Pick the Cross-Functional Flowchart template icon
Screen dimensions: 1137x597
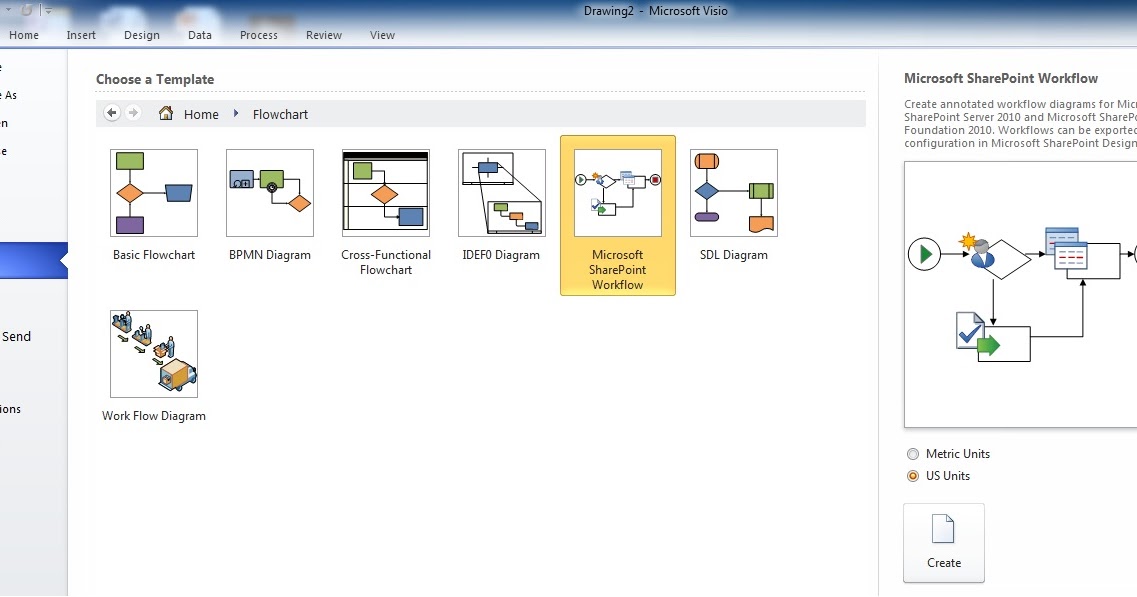(x=386, y=193)
